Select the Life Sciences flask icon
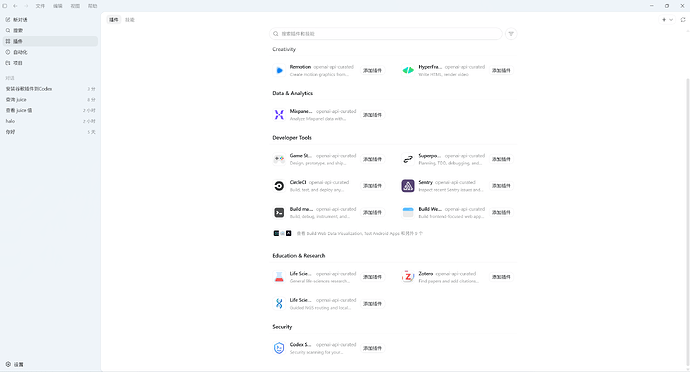Viewport: 690px width, 372px height. click(x=279, y=277)
